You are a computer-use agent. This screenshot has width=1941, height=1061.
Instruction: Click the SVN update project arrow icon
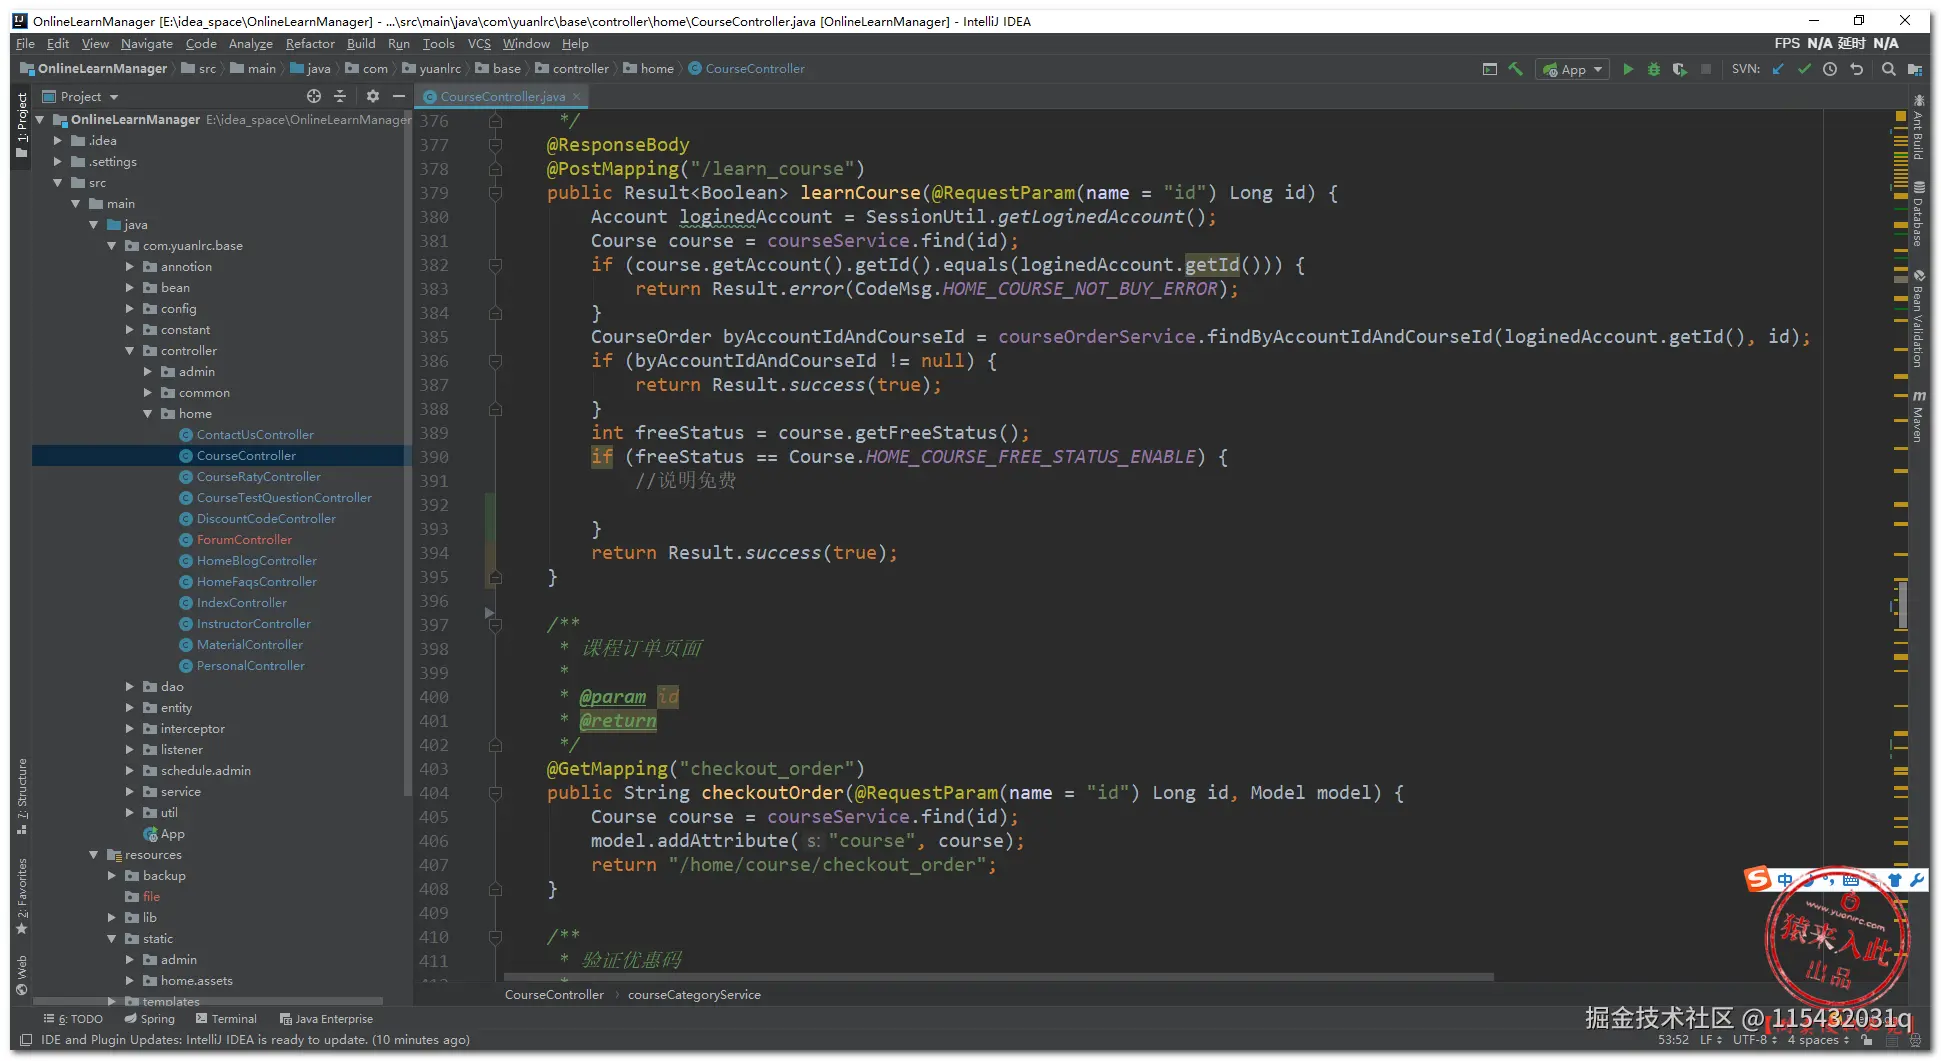1778,69
